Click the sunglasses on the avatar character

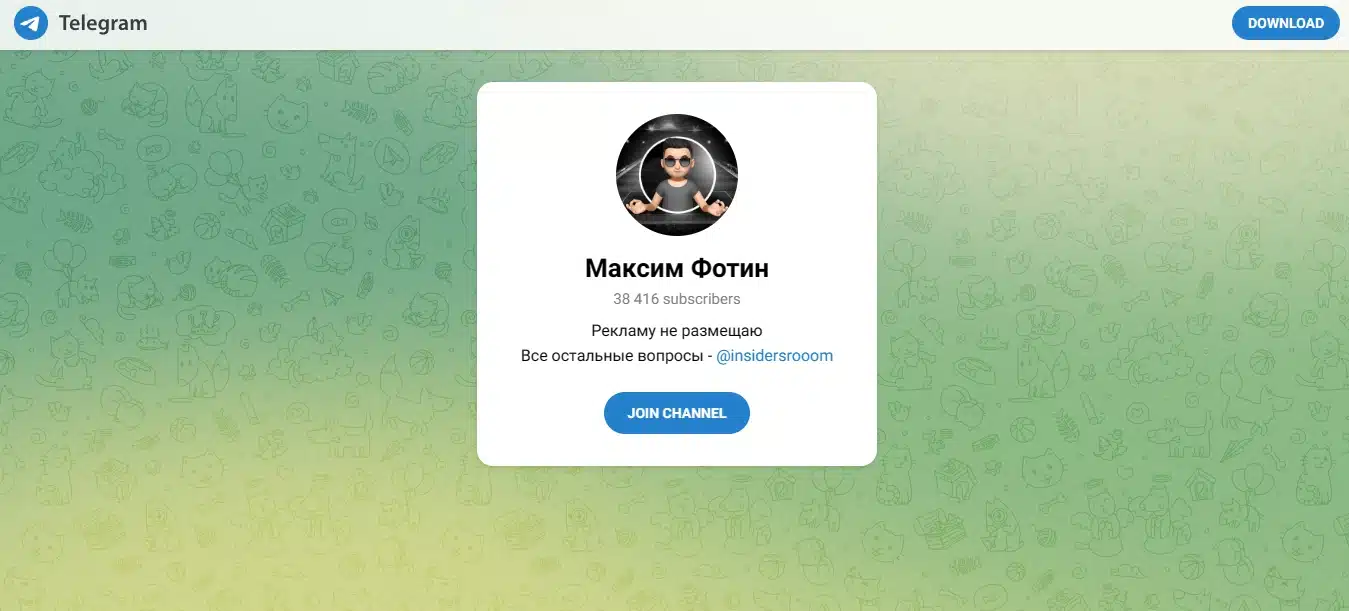pyautogui.click(x=677, y=163)
